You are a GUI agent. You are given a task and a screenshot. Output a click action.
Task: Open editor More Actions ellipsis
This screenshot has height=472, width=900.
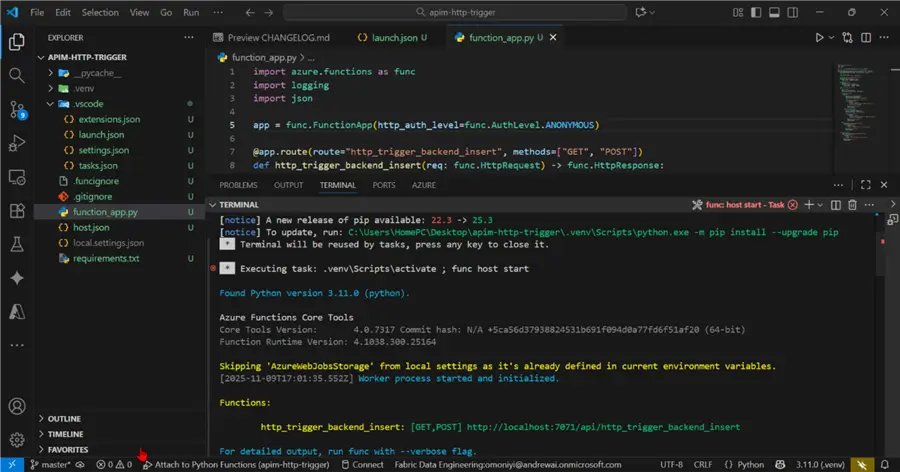click(884, 37)
